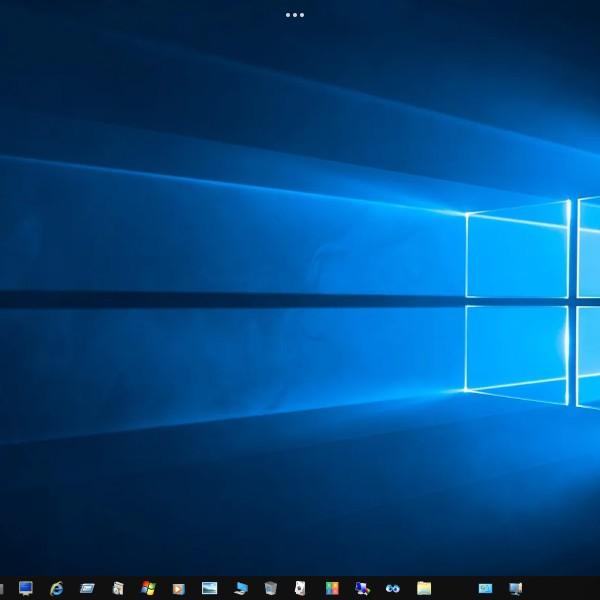Click the playing card game icon
The height and width of the screenshot is (600, 600).
pyautogui.click(x=300, y=588)
